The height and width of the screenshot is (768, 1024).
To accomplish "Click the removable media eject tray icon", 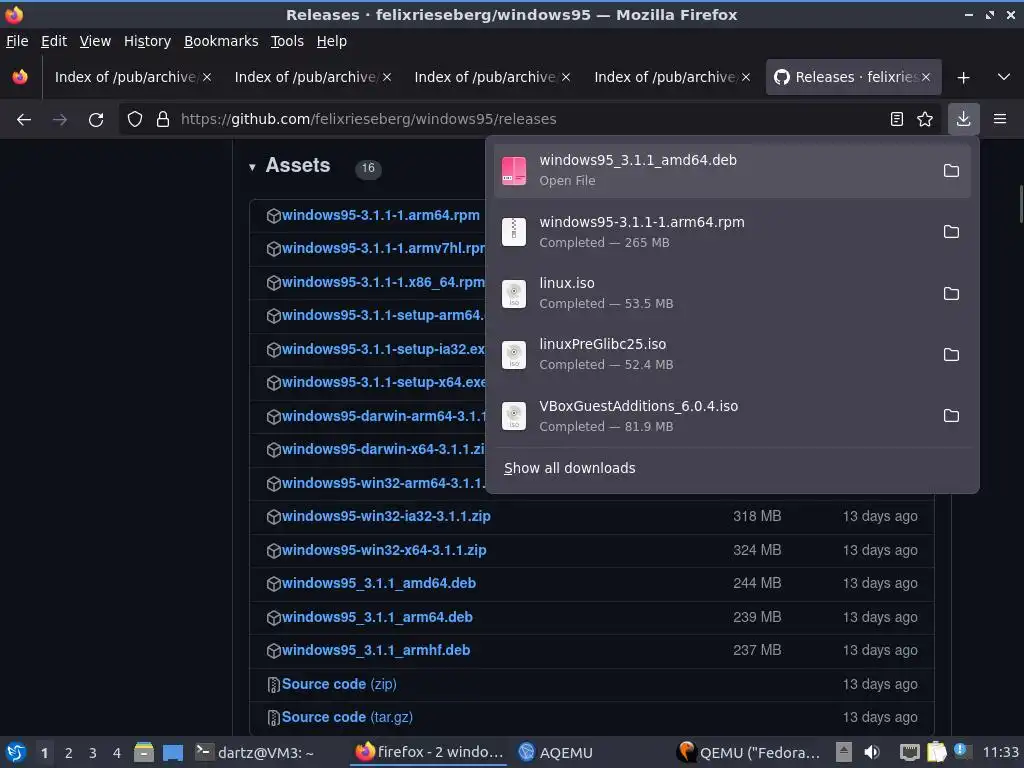I will point(844,752).
